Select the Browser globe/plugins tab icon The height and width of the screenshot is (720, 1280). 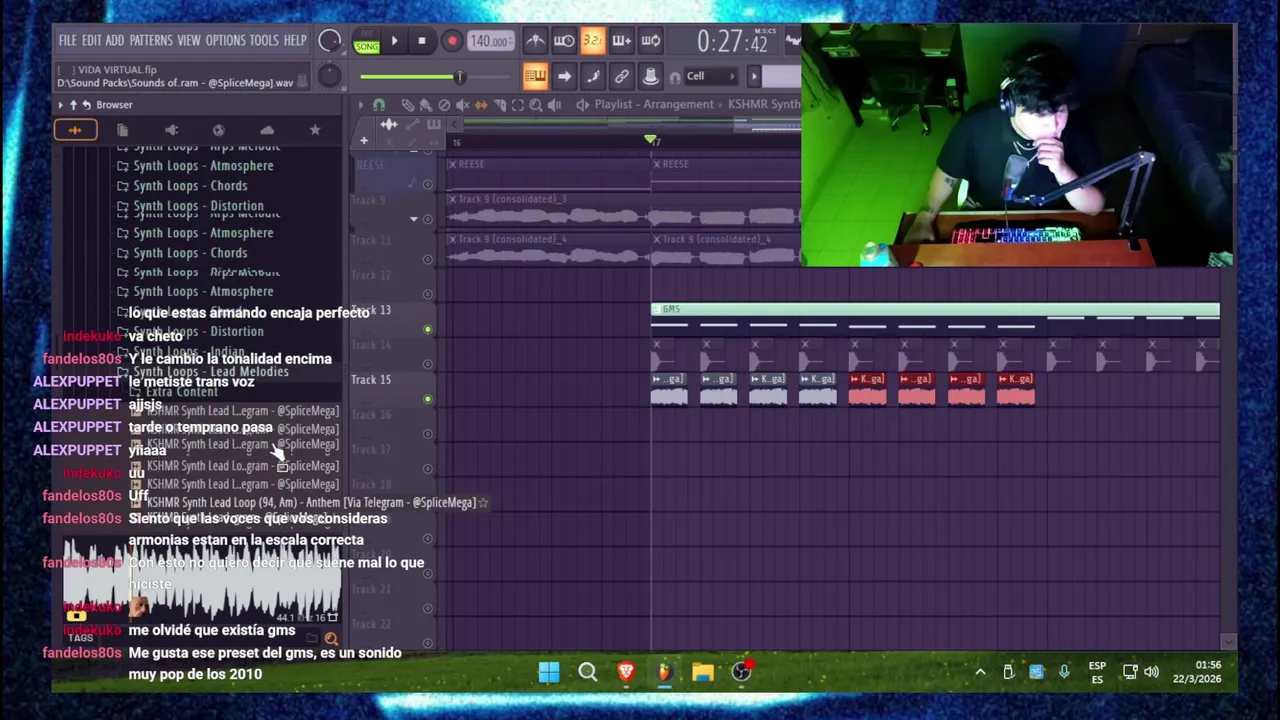(219, 130)
